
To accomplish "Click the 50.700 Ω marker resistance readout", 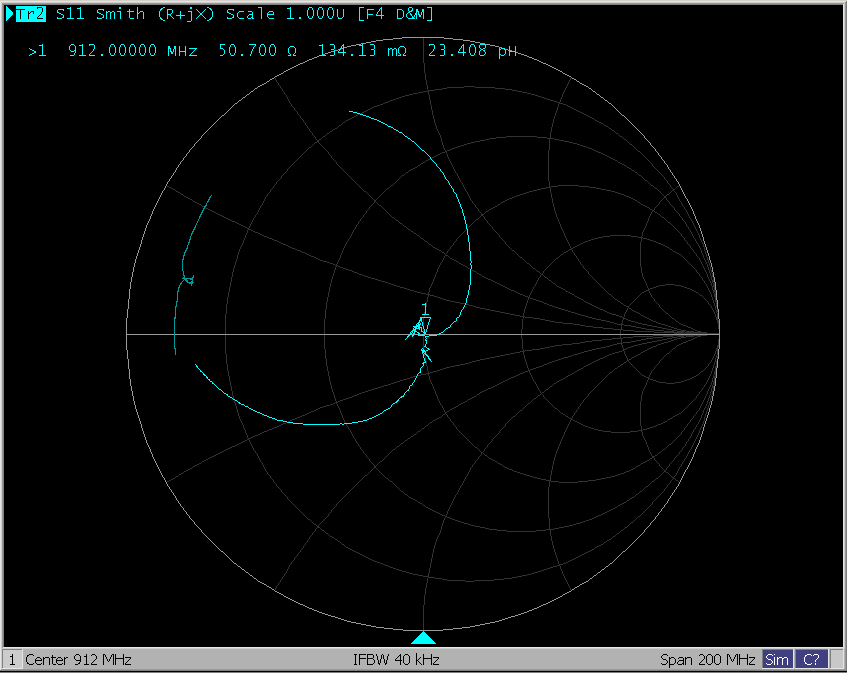I will coord(257,51).
